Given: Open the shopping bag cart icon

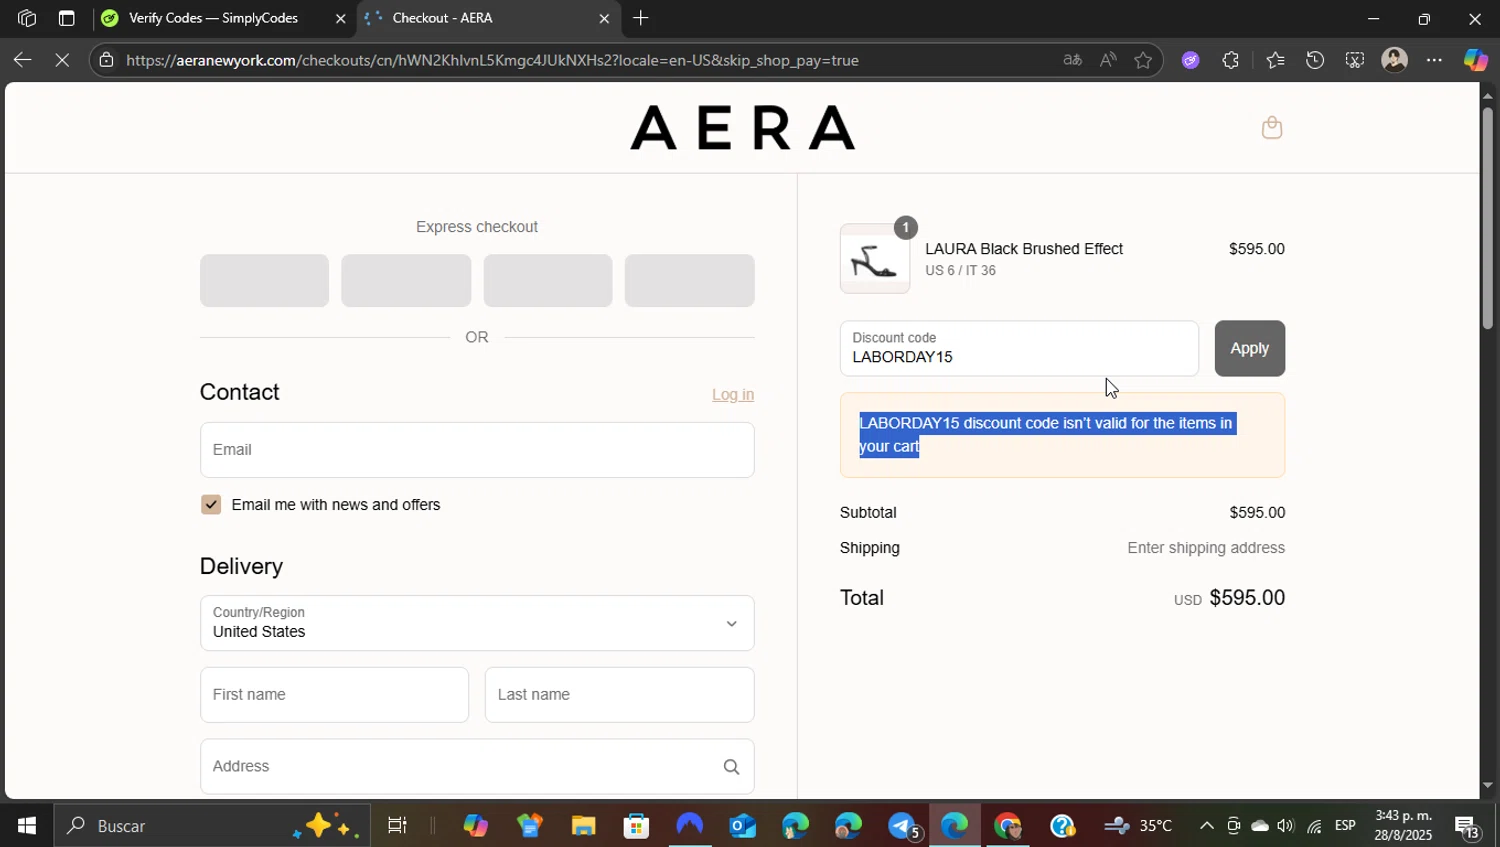Looking at the screenshot, I should tap(1271, 128).
